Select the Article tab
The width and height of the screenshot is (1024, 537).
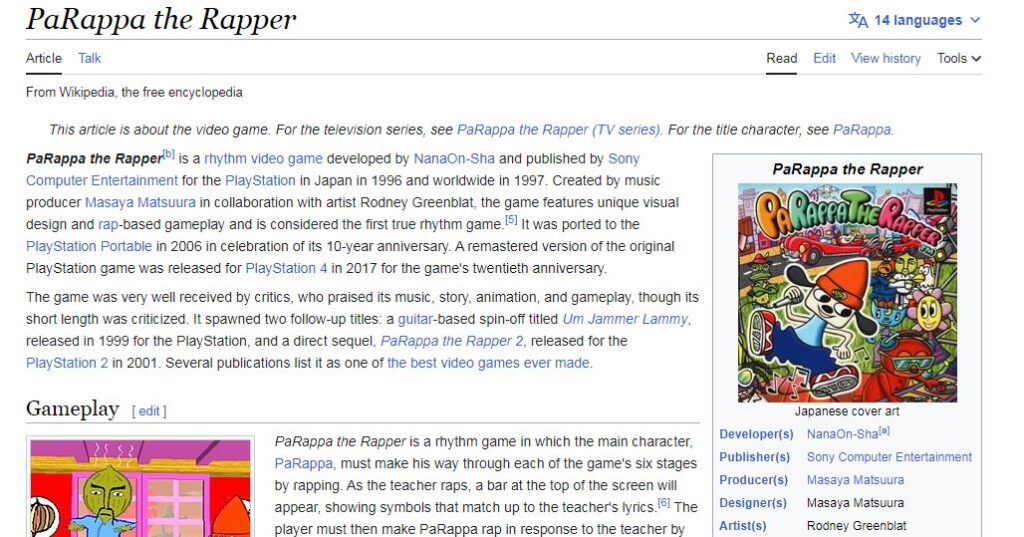pyautogui.click(x=44, y=58)
